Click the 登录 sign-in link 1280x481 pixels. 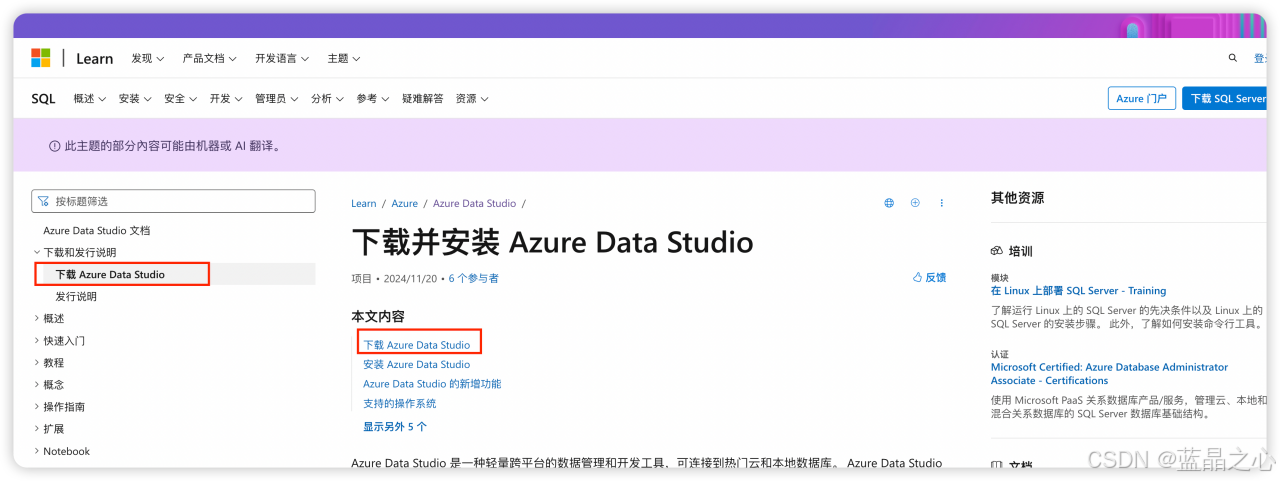(x=1261, y=58)
